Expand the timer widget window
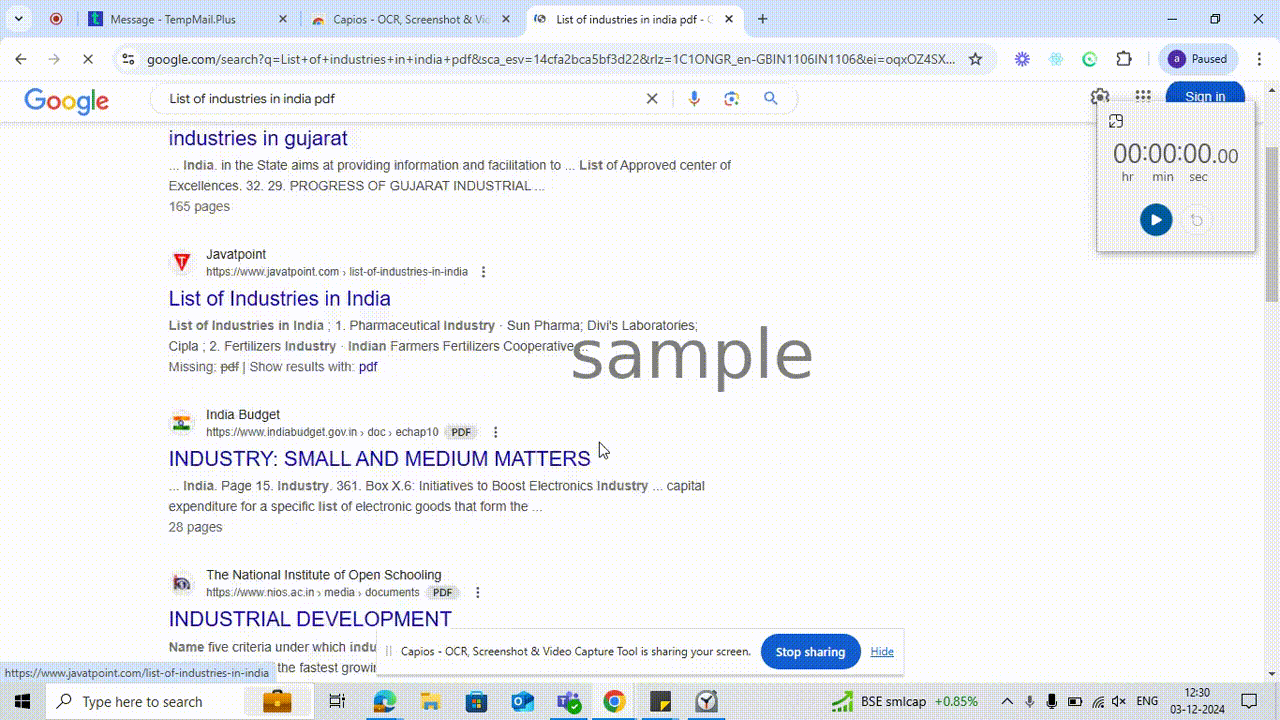 tap(1116, 121)
